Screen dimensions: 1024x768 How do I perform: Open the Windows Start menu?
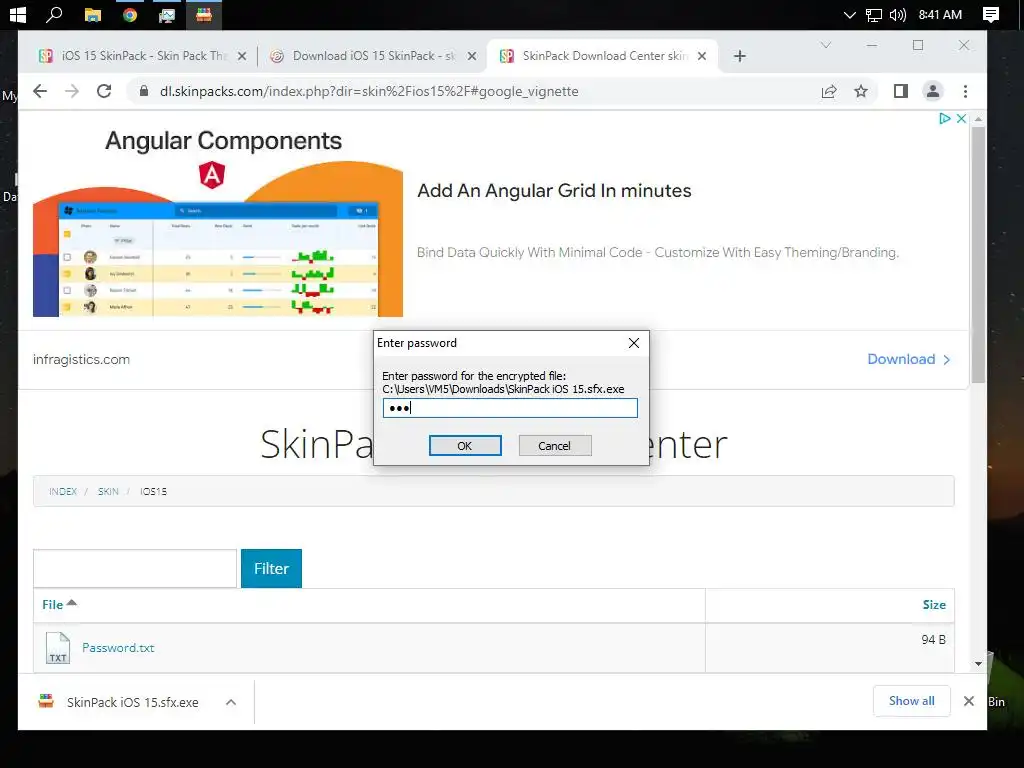pos(18,14)
